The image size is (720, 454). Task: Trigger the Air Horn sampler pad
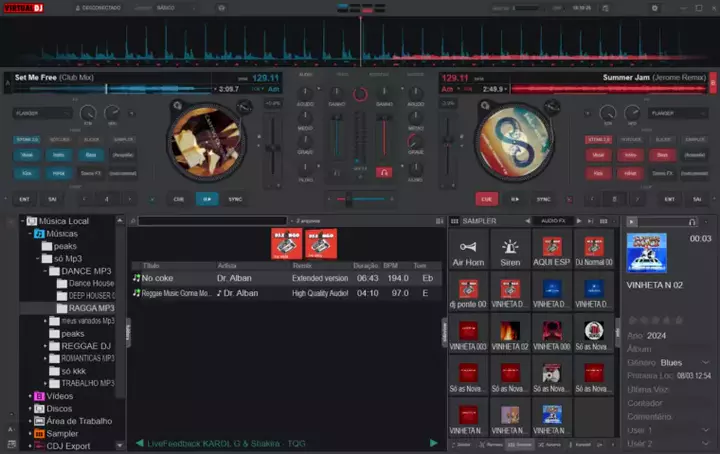(x=468, y=252)
